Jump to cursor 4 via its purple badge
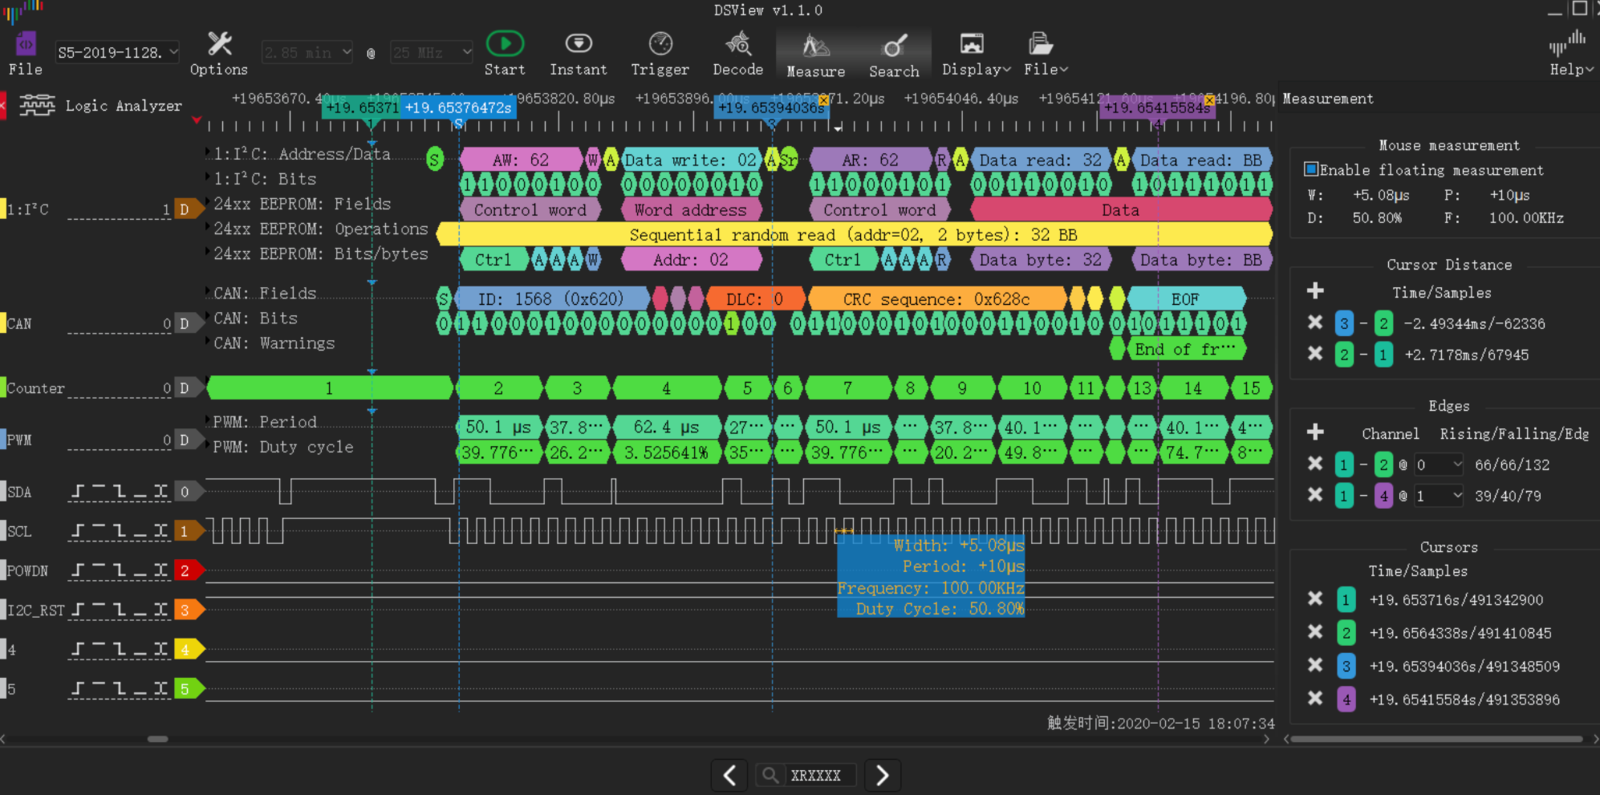Image resolution: width=1600 pixels, height=795 pixels. tap(1346, 699)
